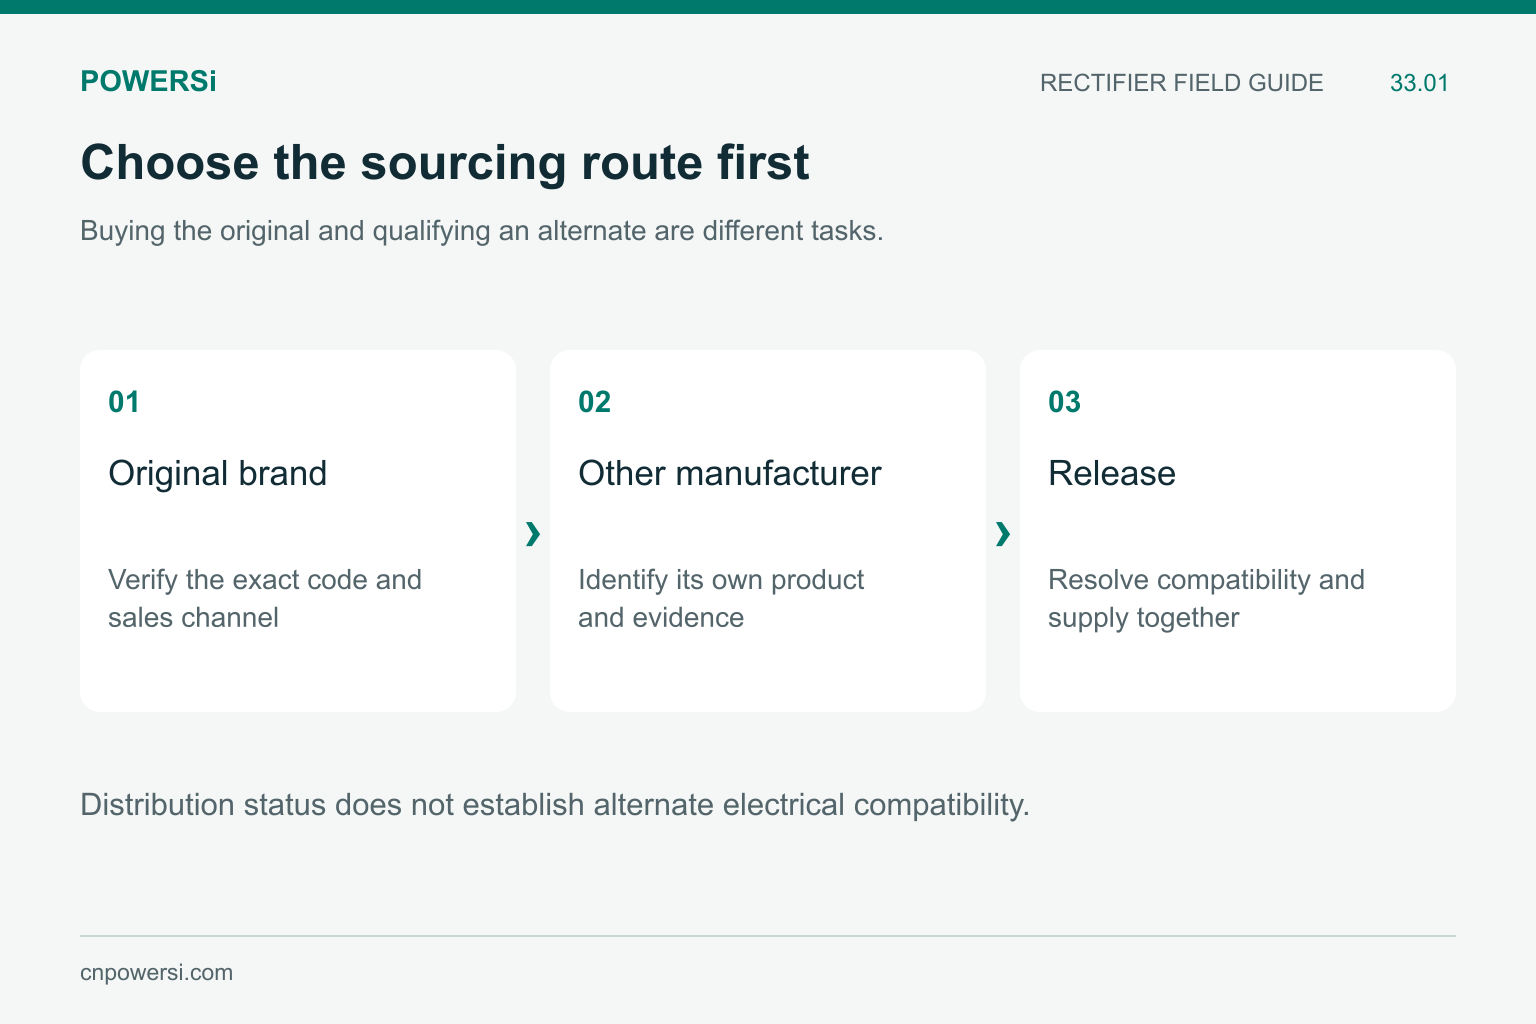Click step number 03

[1064, 402]
